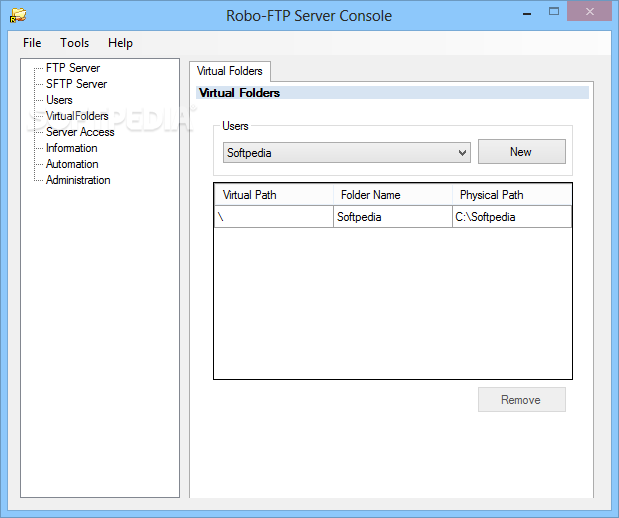The width and height of the screenshot is (619, 518).
Task: Open the Users node in the tree
Action: coord(59,100)
